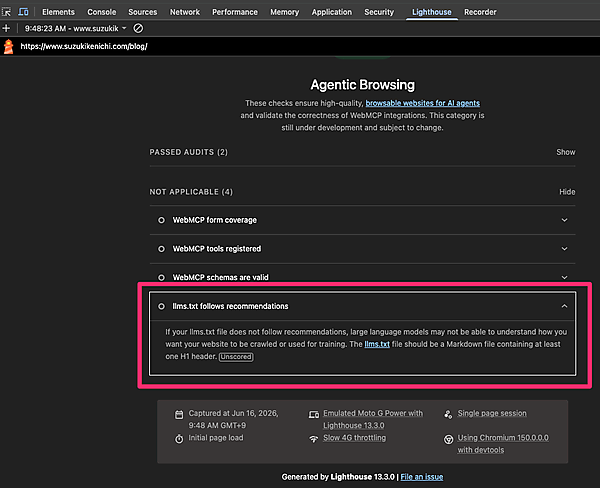Click the Unscored badge

click(236, 357)
